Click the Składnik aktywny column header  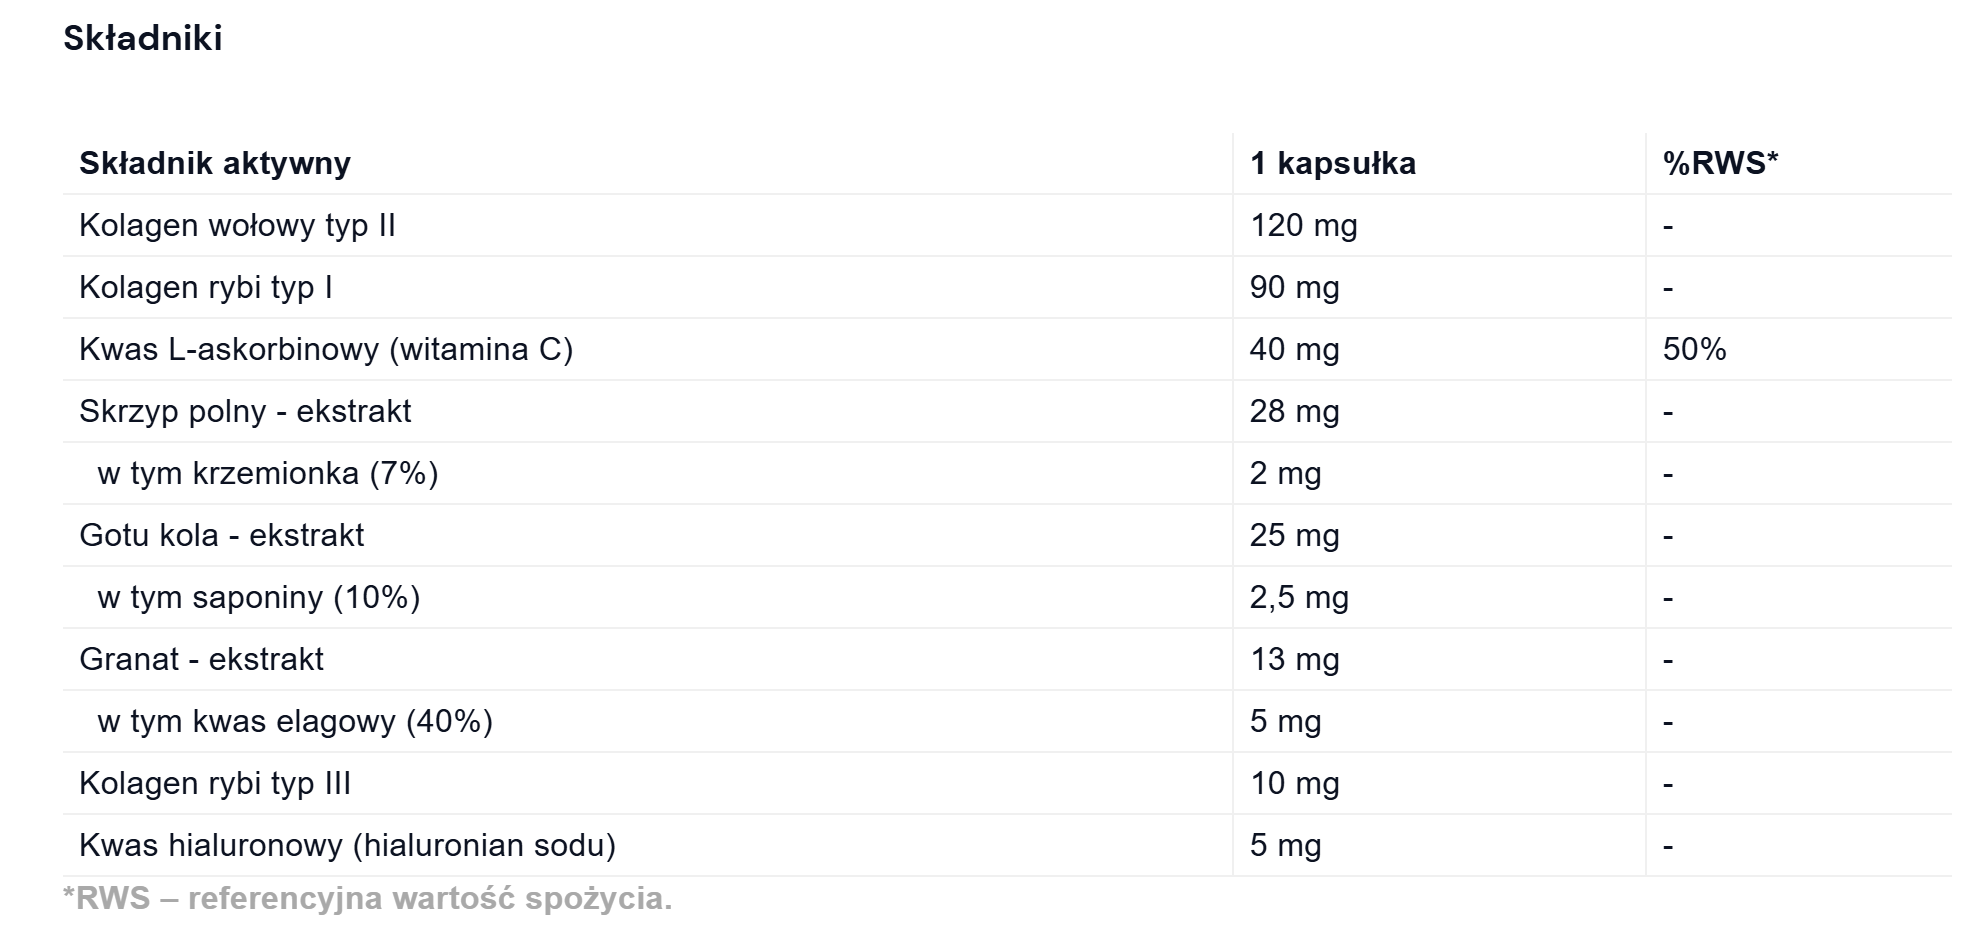(x=215, y=163)
